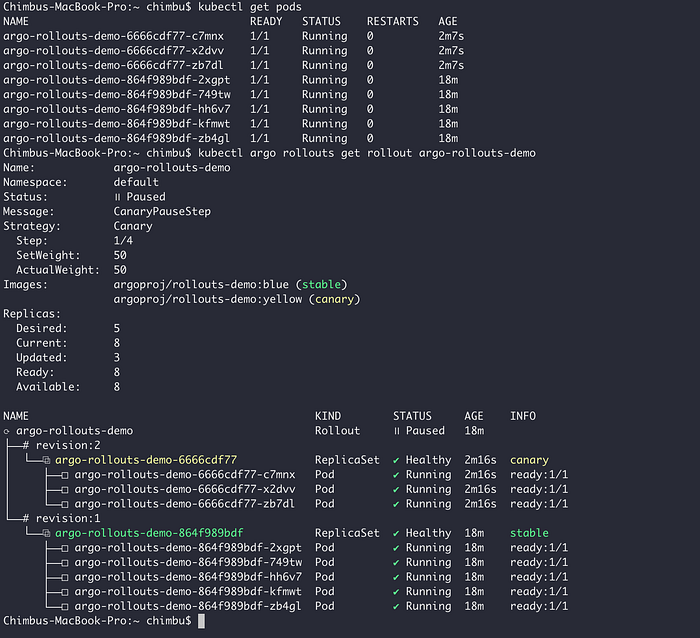Click the terminal cursor at the last prompt
The height and width of the screenshot is (638, 700).
coord(201,621)
